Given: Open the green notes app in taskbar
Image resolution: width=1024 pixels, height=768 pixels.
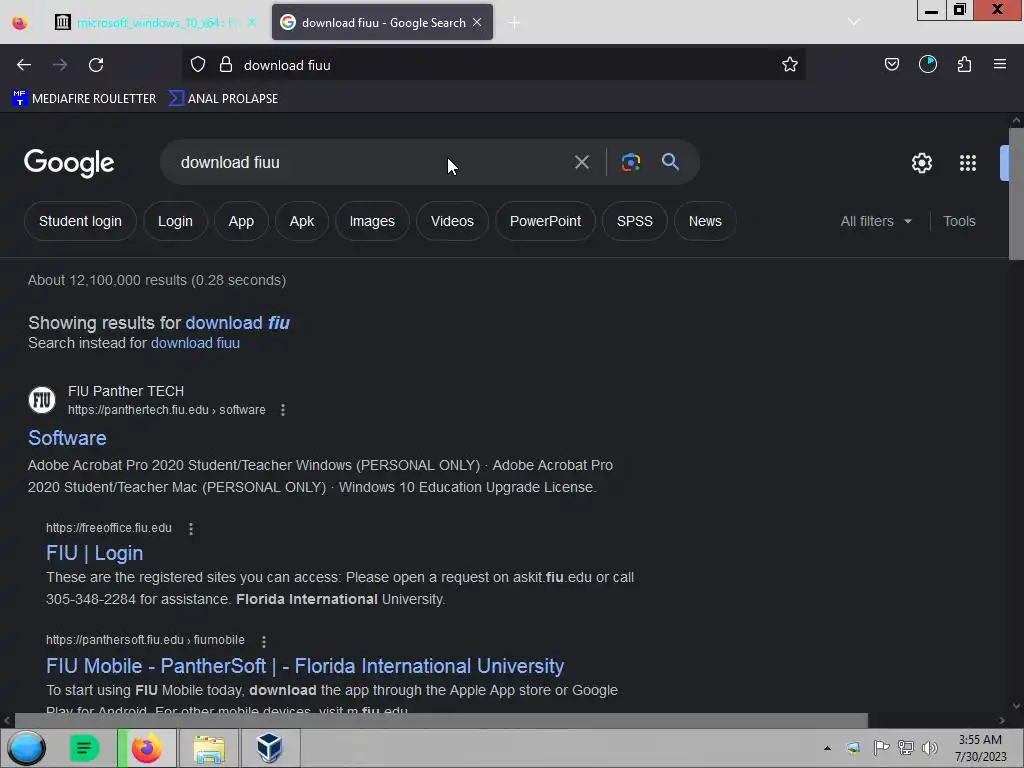Looking at the screenshot, I should point(84,748).
